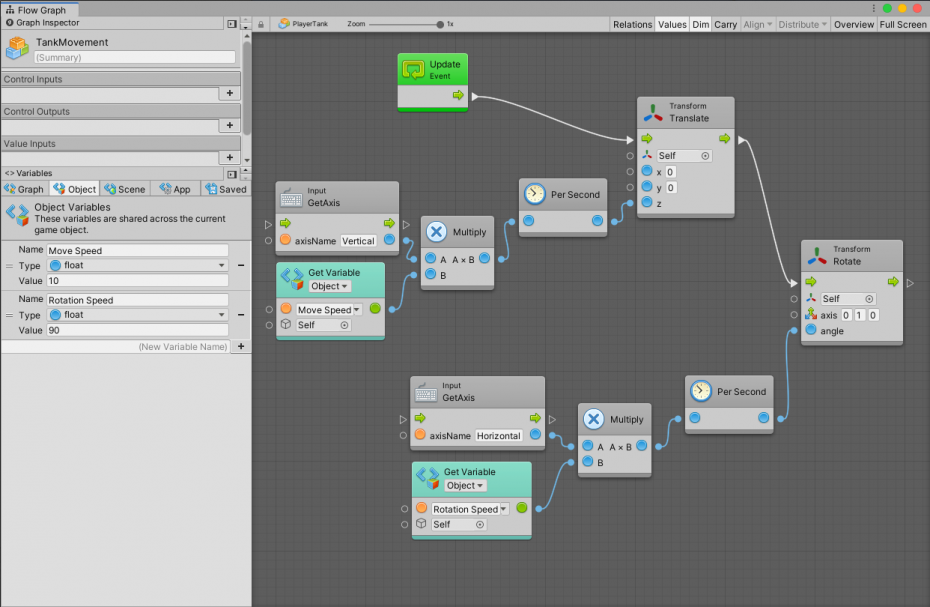Click the Full Screen button
This screenshot has height=607, width=930.
pyautogui.click(x=903, y=24)
